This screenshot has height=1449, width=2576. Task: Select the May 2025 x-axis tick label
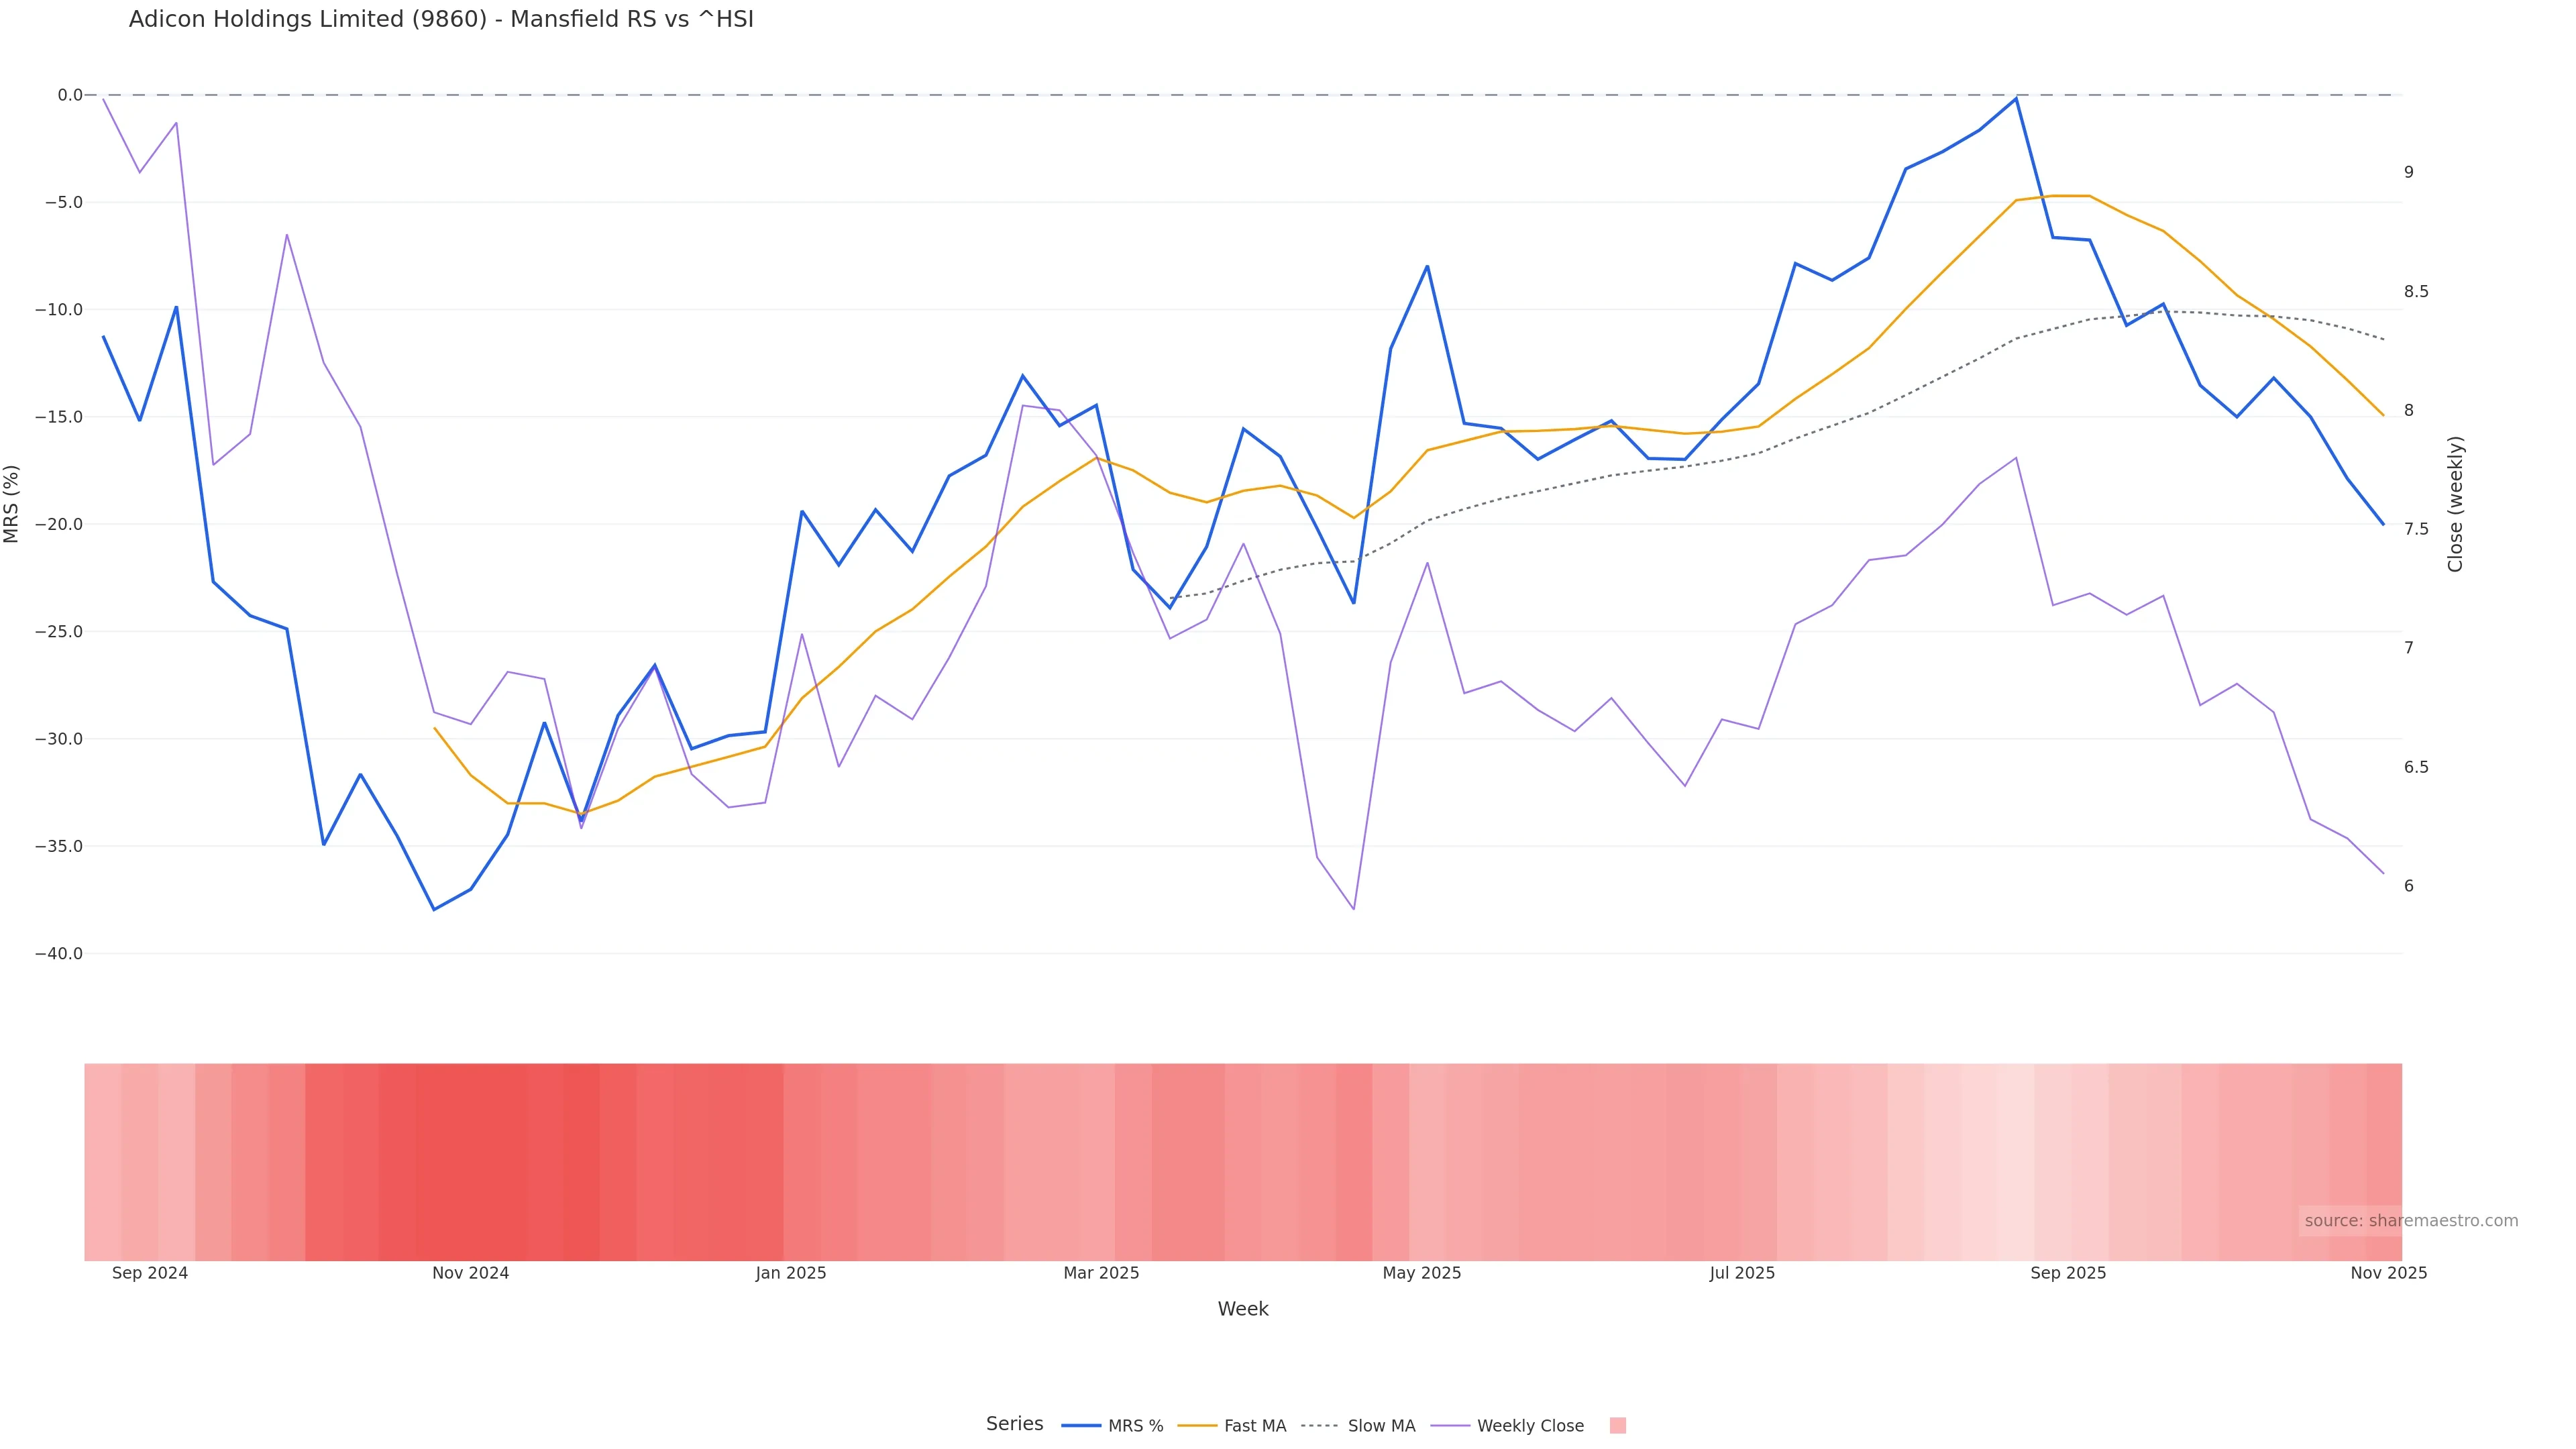point(1421,1273)
